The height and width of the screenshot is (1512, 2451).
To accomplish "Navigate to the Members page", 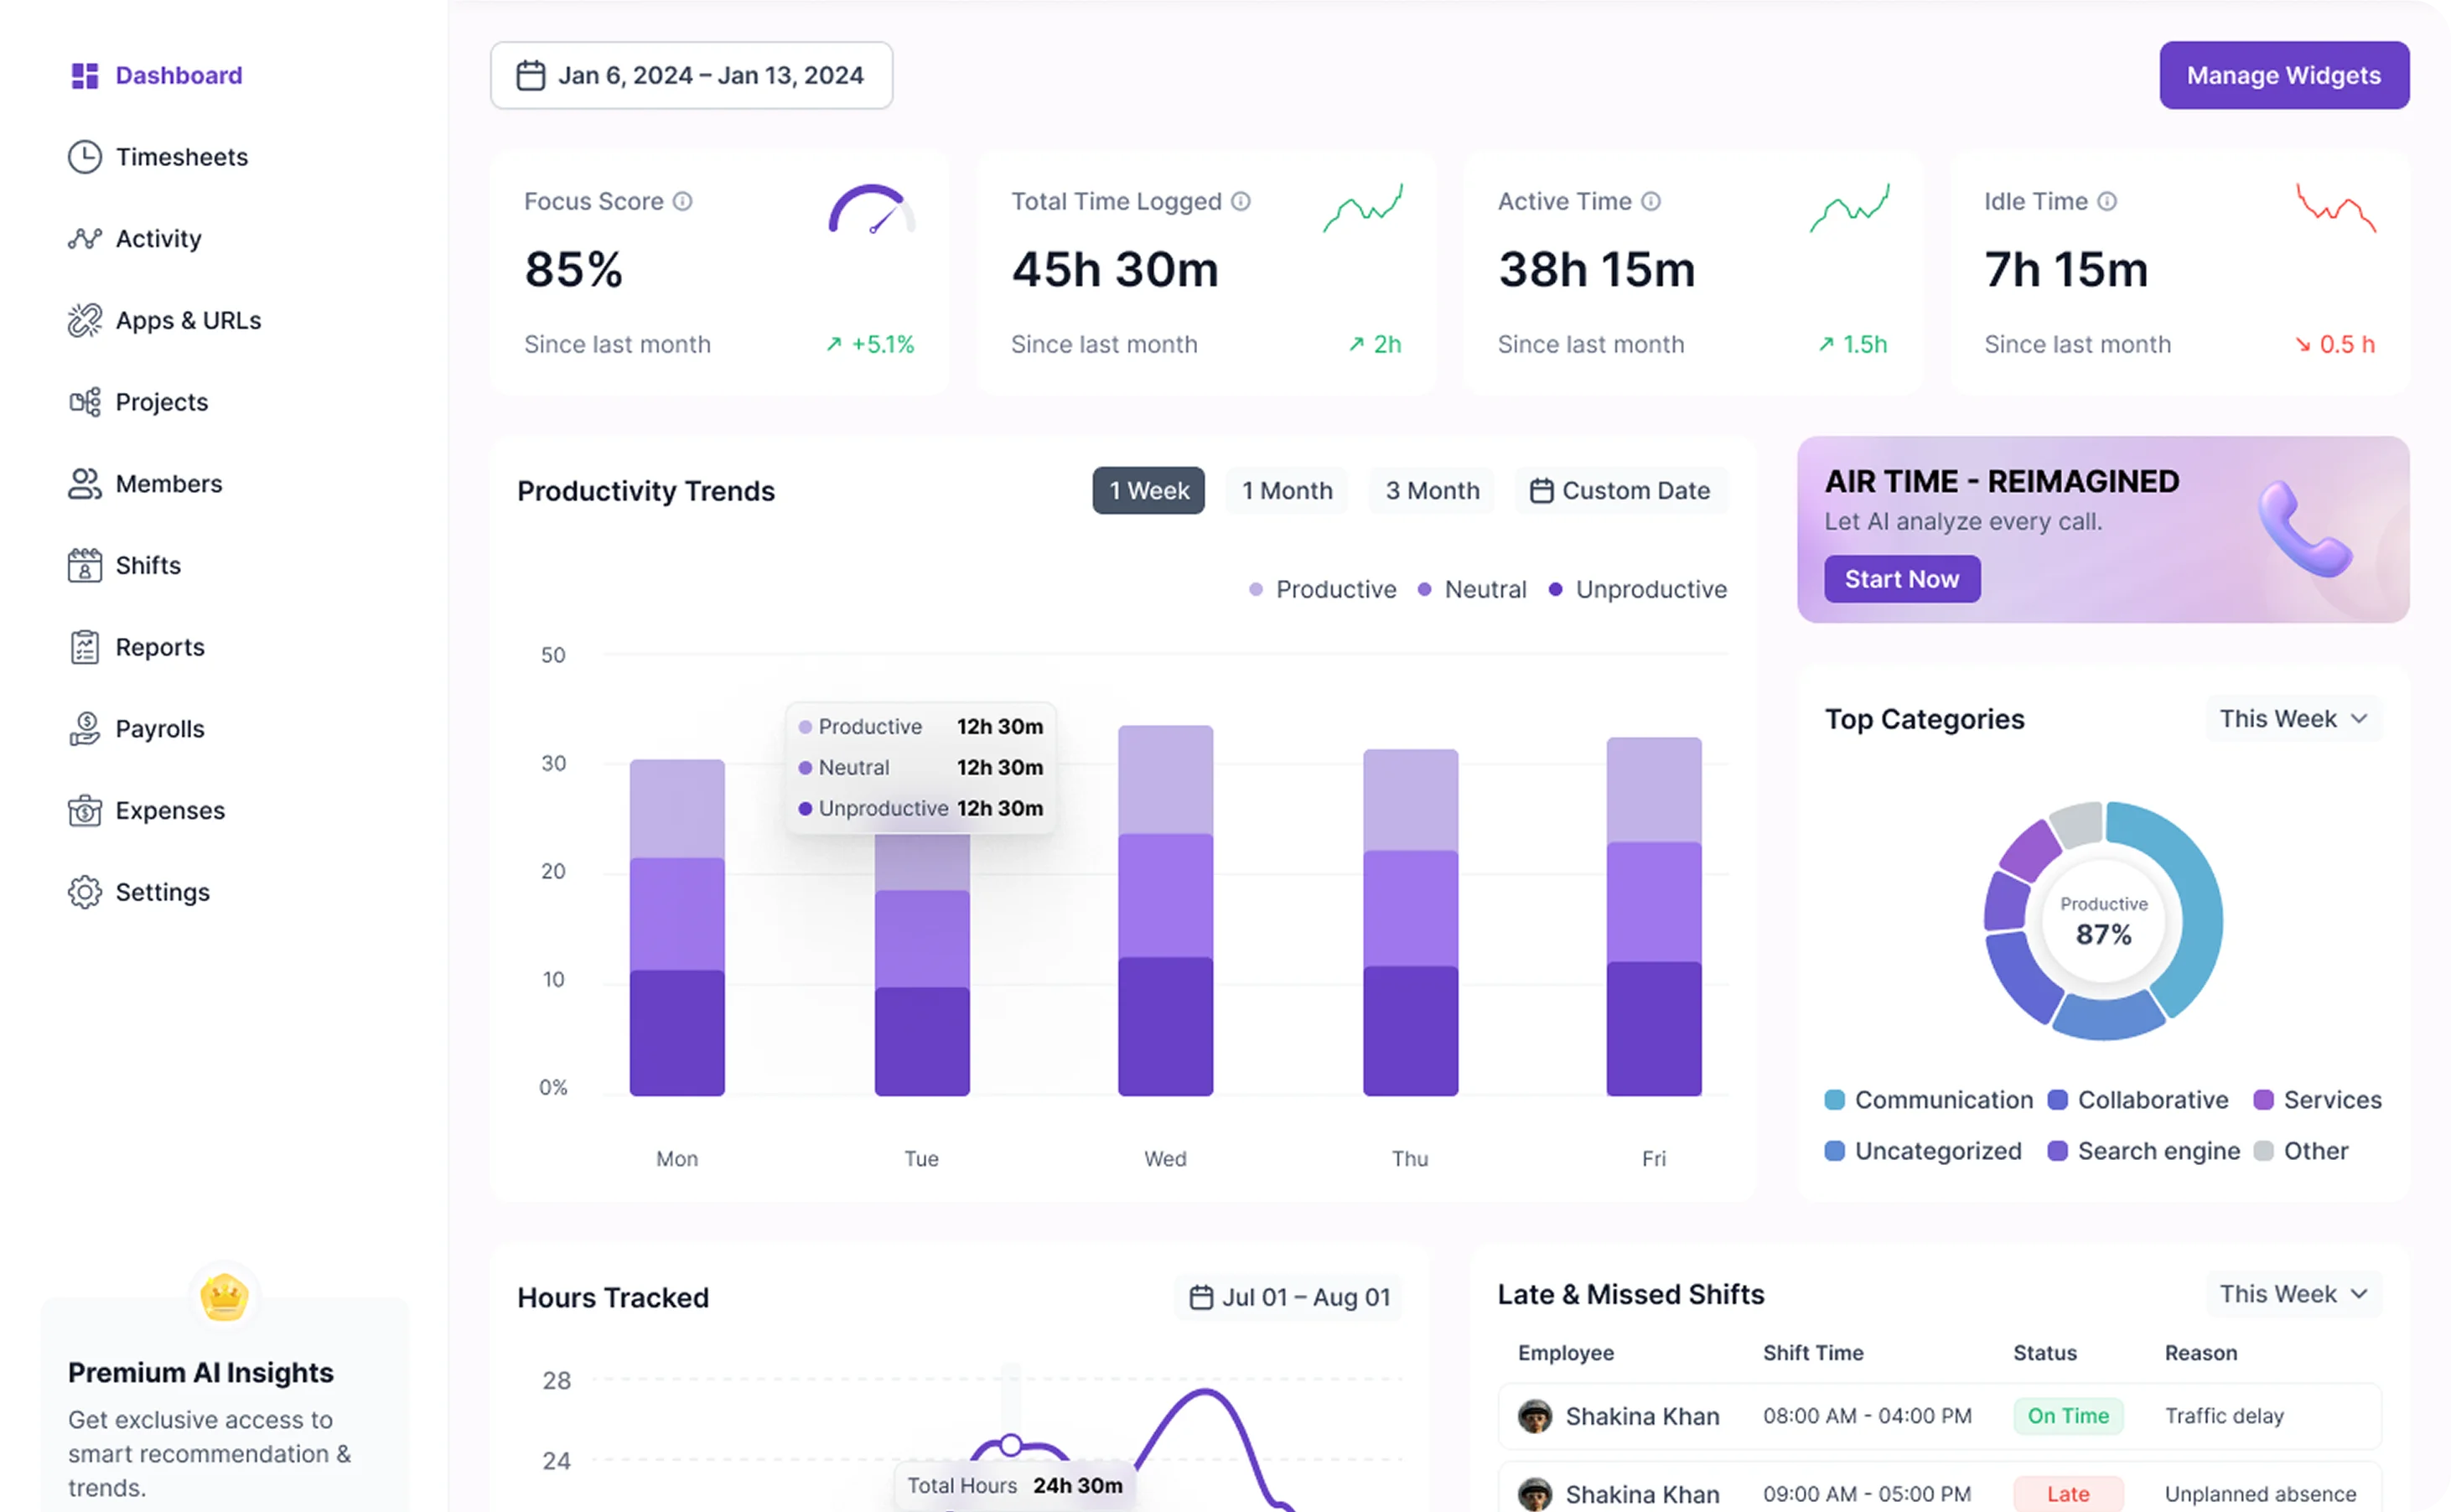I will point(145,484).
